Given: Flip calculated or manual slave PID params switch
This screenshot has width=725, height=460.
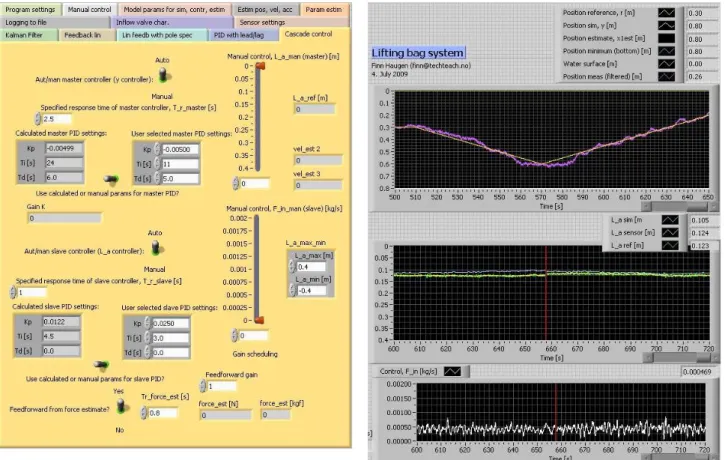Looking at the screenshot, I should tap(101, 365).
